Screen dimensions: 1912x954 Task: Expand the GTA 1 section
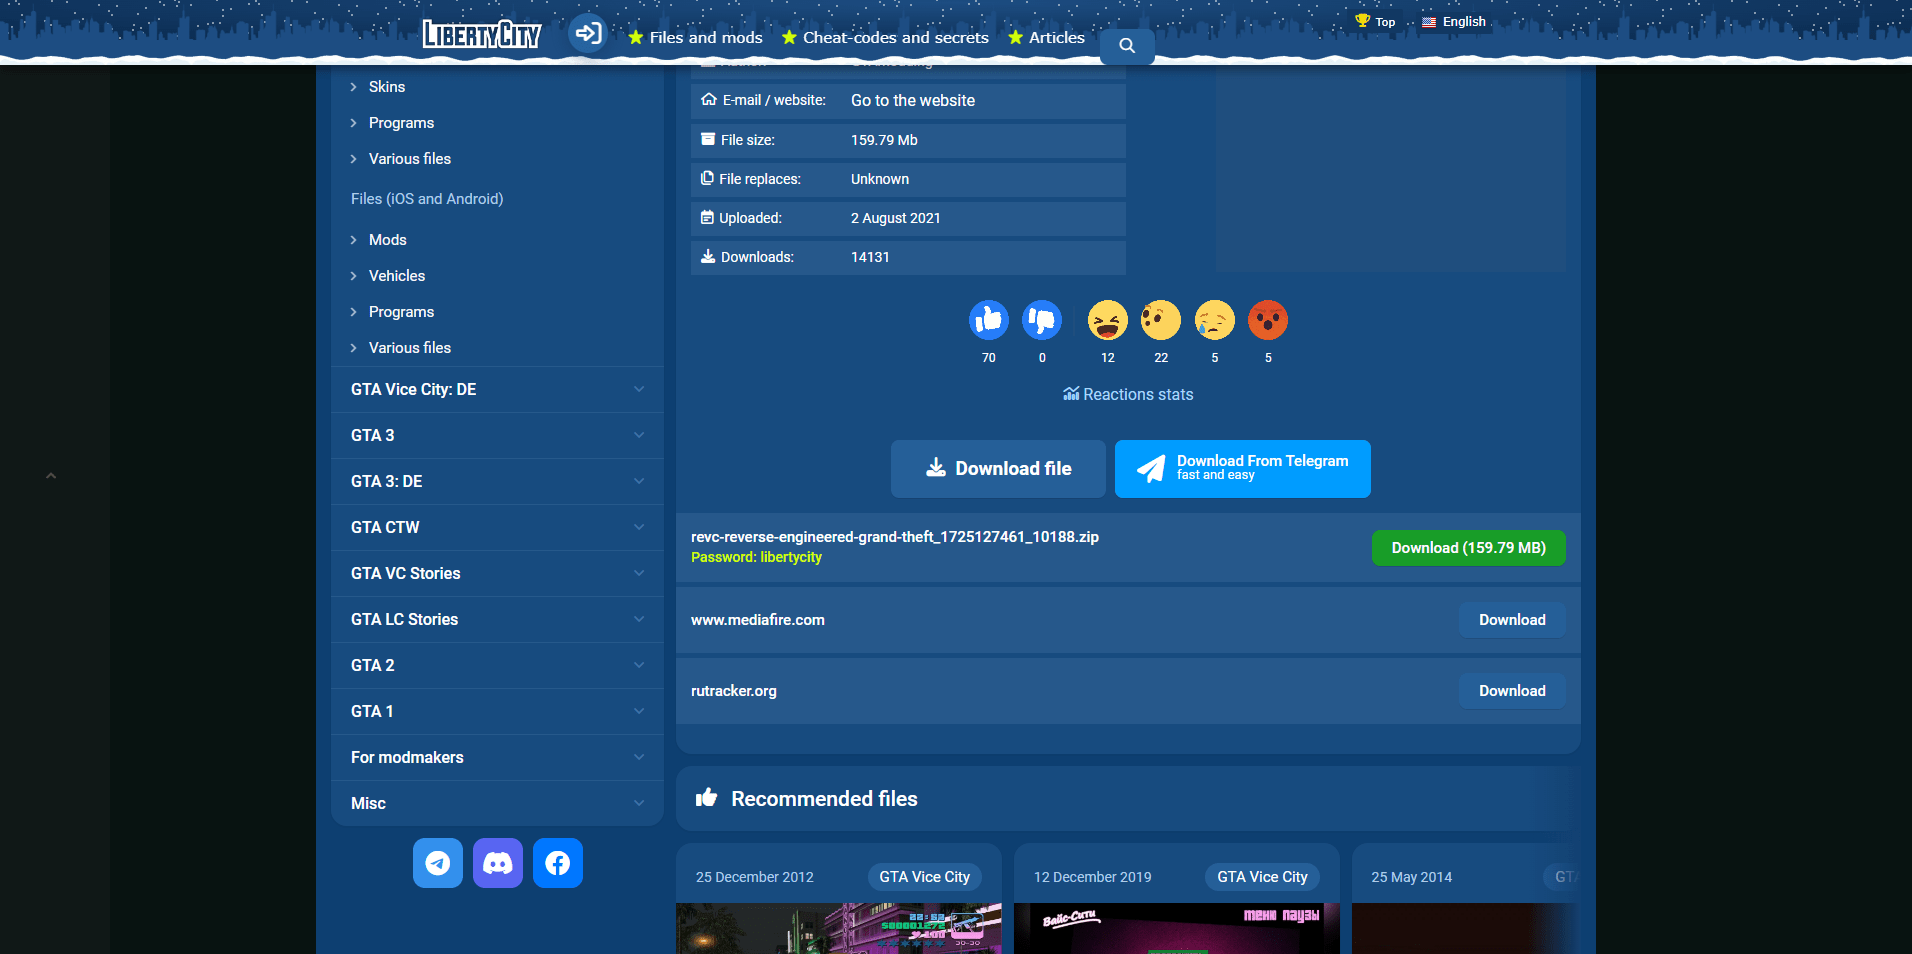pos(497,712)
